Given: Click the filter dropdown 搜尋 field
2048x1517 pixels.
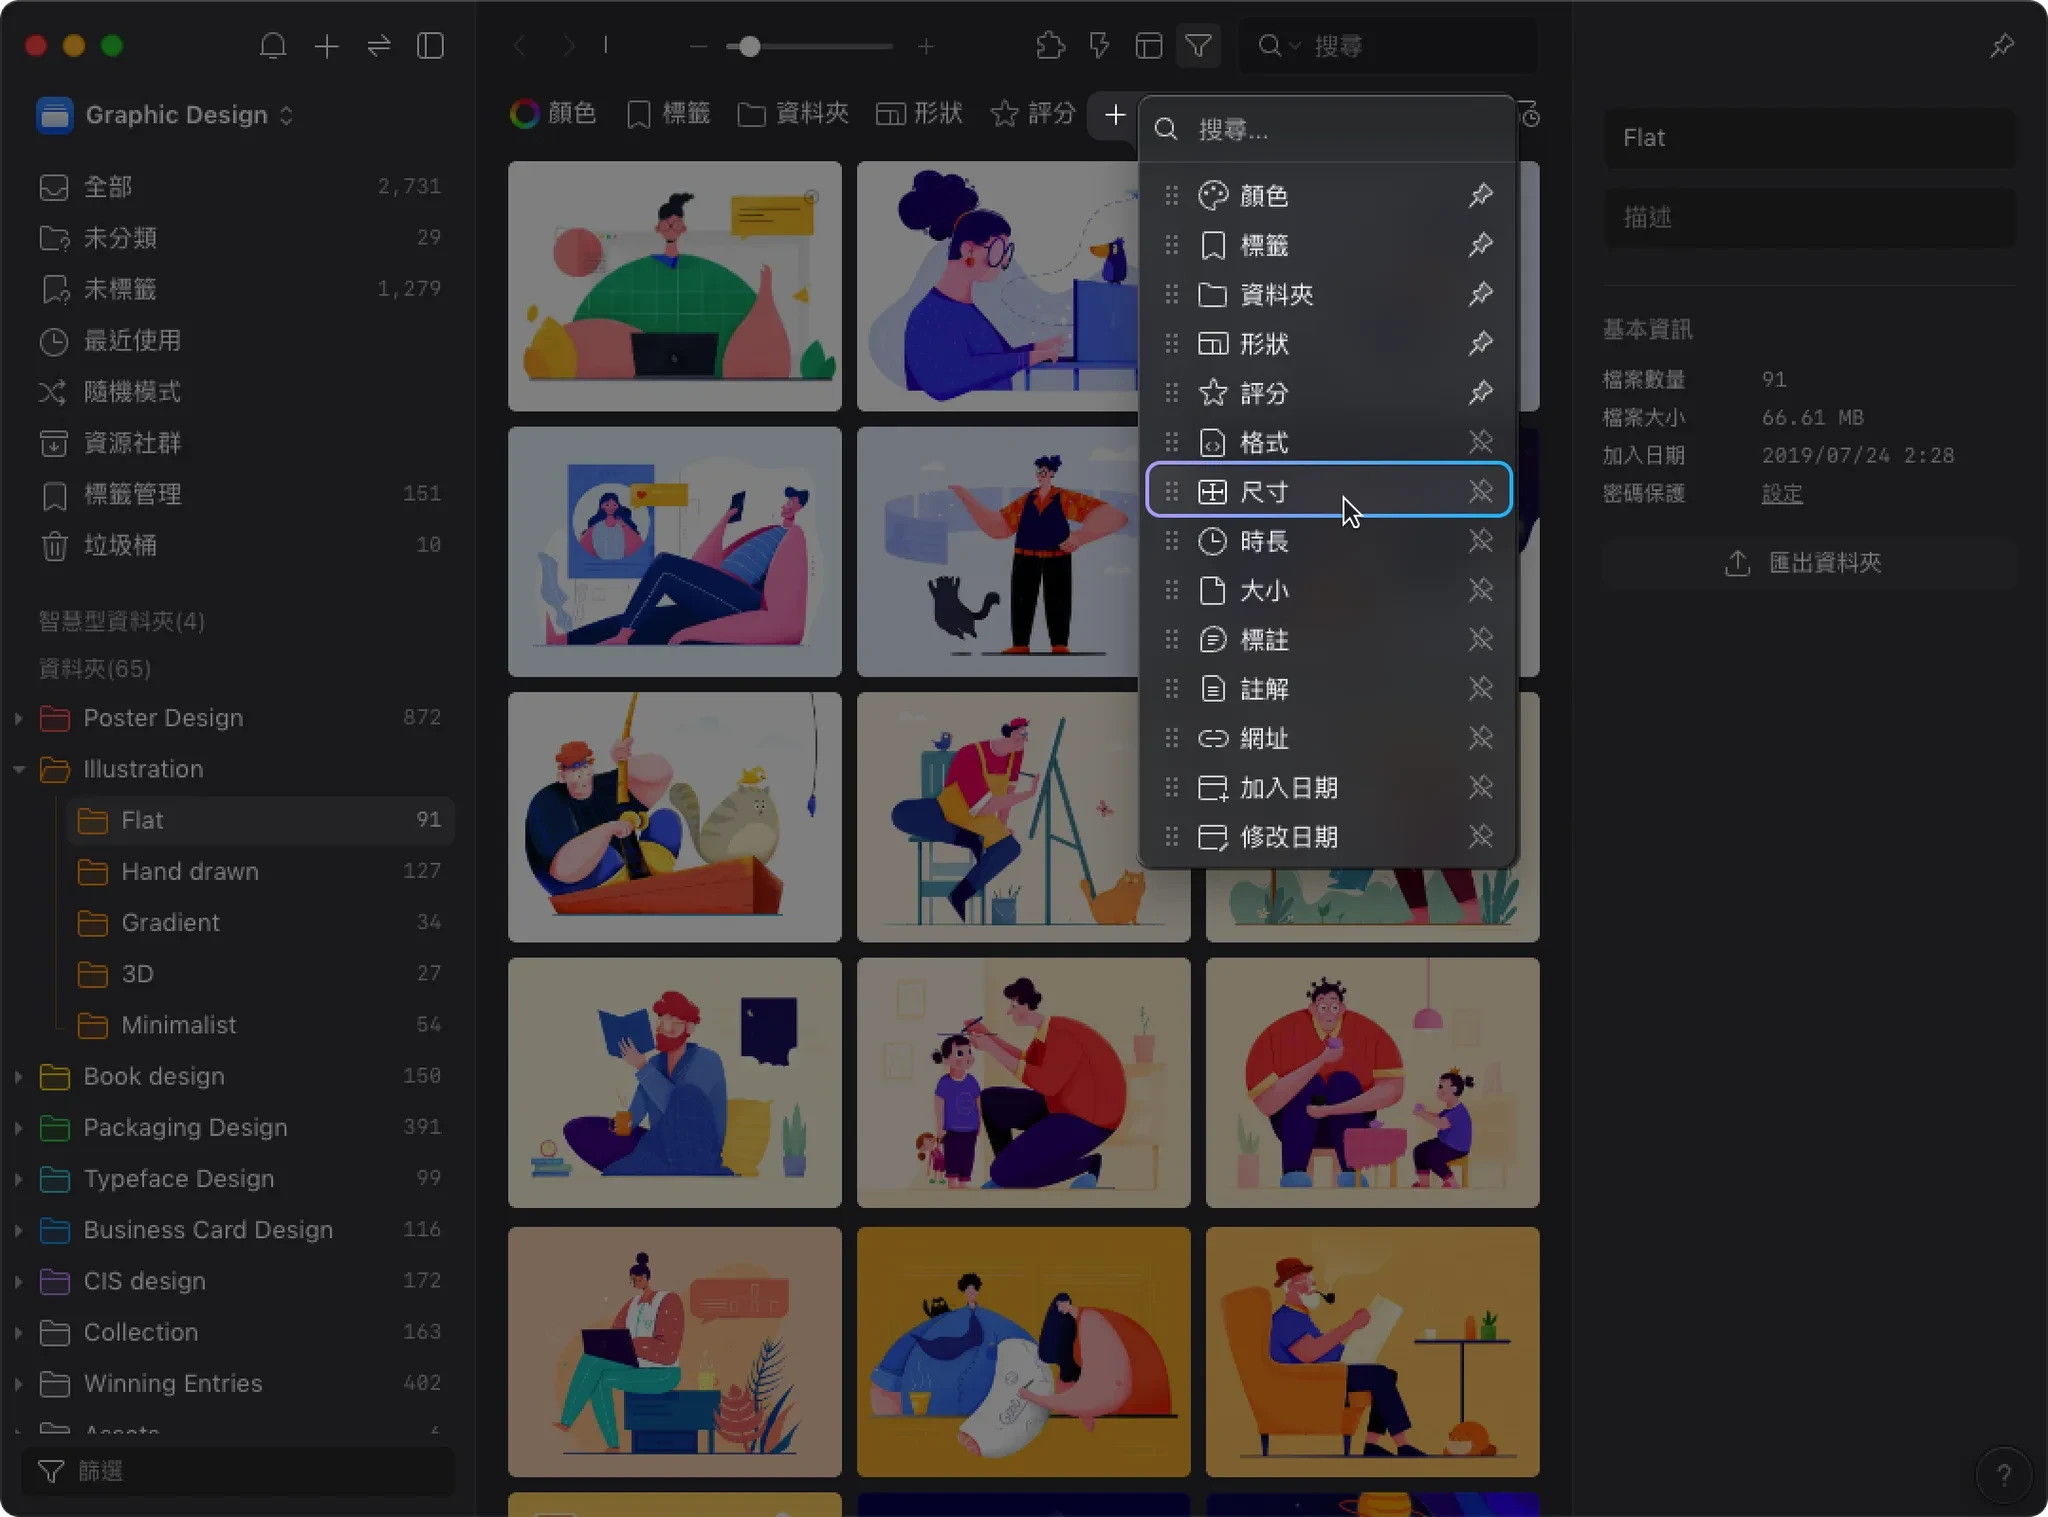Looking at the screenshot, I should tap(1328, 130).
